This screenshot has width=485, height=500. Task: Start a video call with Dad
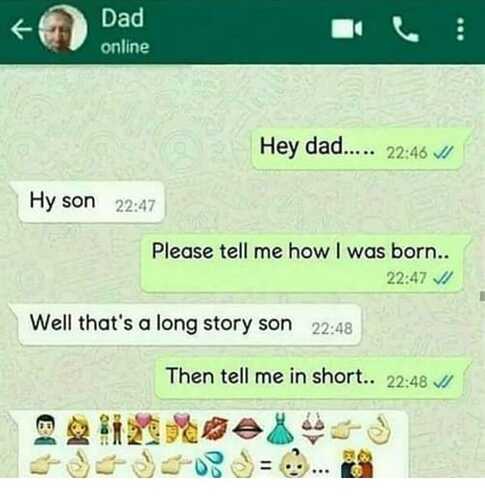click(347, 29)
